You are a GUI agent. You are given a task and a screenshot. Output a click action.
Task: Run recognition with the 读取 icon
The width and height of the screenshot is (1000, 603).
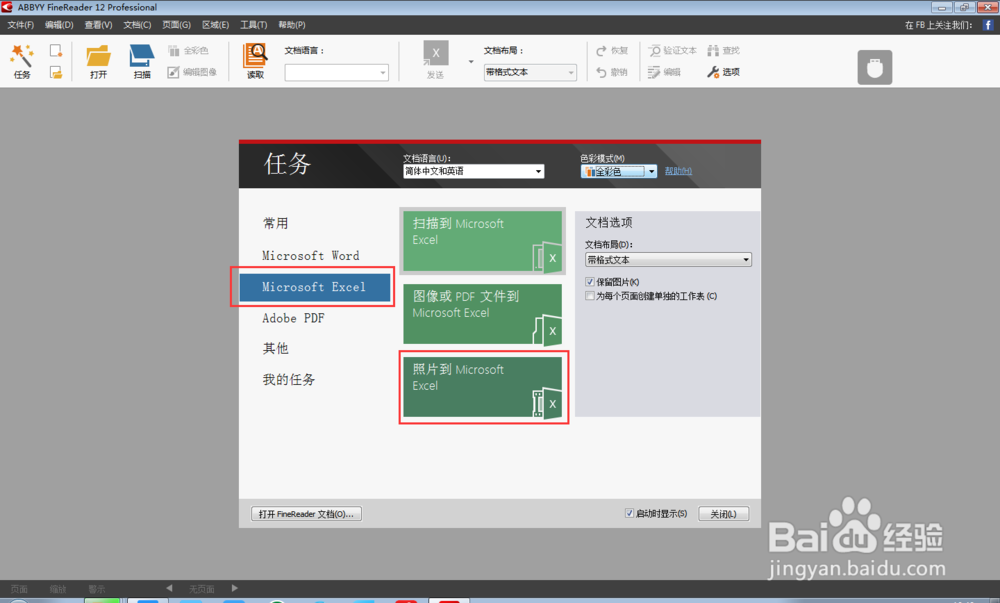coord(255,55)
